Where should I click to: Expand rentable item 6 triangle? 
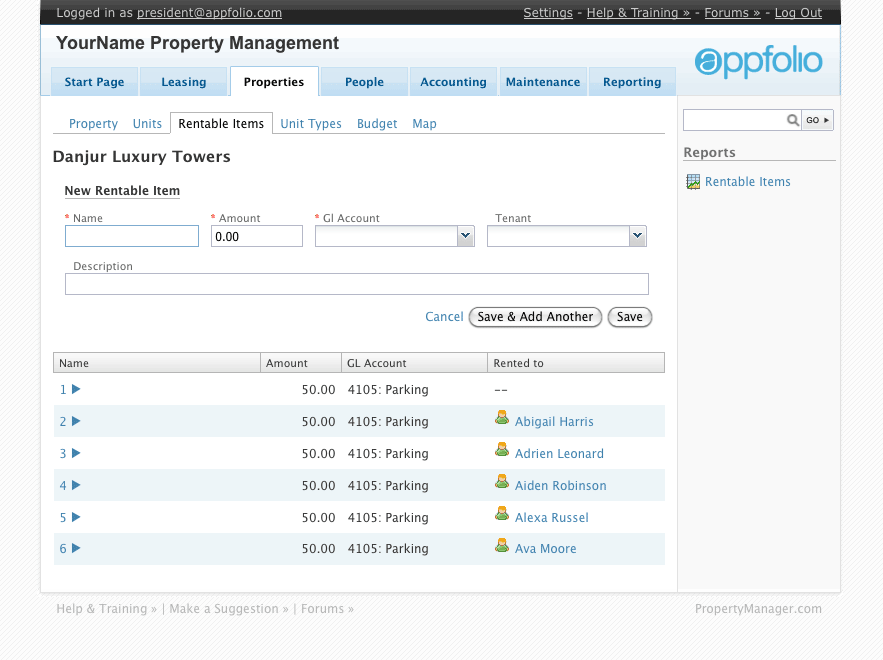tap(76, 548)
